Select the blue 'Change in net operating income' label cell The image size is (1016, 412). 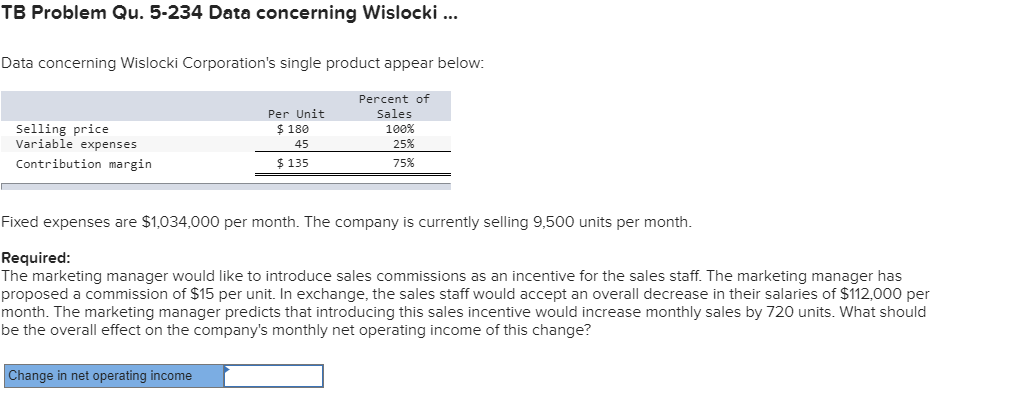coord(114,376)
